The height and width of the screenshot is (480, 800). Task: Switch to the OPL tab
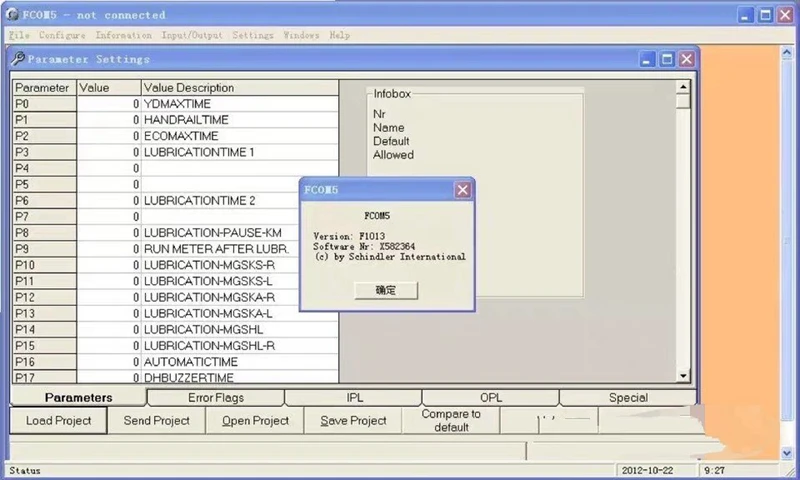(491, 397)
